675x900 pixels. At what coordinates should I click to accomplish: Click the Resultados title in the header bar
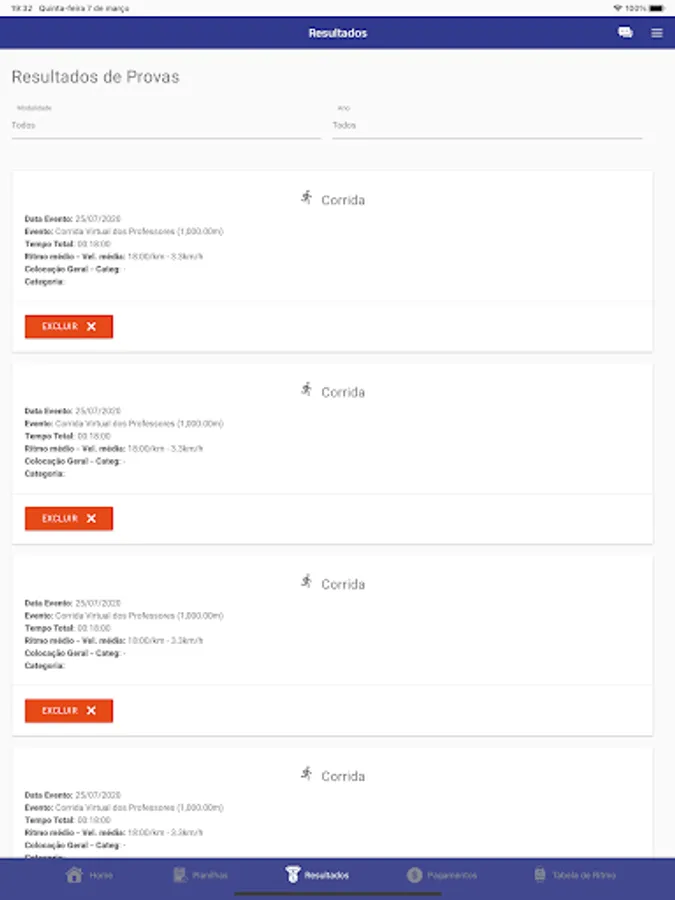click(x=337, y=32)
